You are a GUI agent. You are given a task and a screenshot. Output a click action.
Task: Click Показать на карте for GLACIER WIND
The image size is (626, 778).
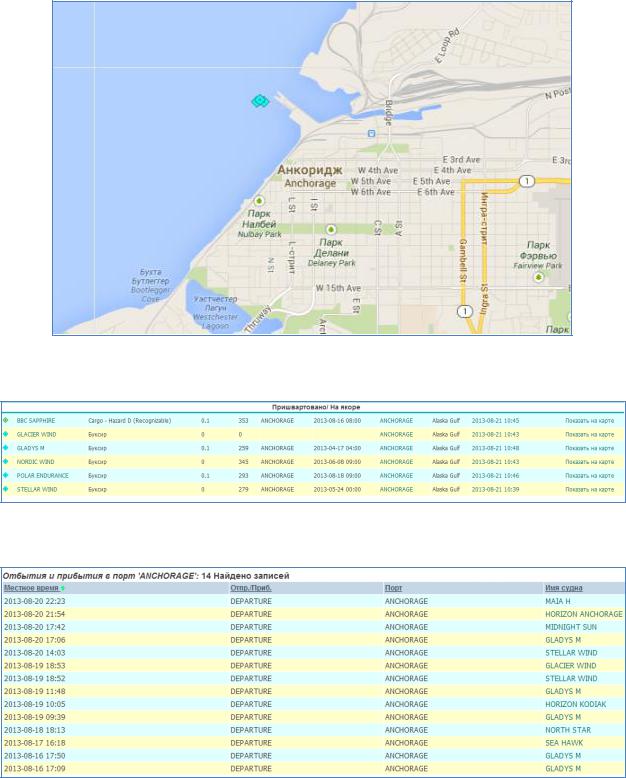tap(589, 435)
